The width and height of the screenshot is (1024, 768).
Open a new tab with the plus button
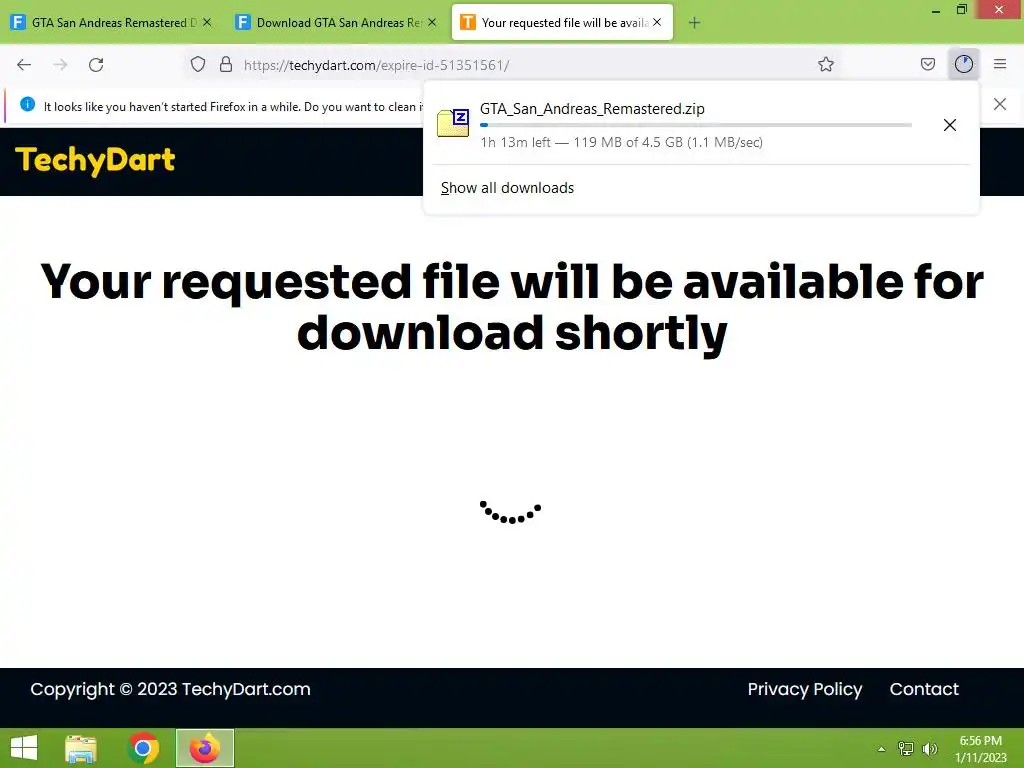point(694,23)
